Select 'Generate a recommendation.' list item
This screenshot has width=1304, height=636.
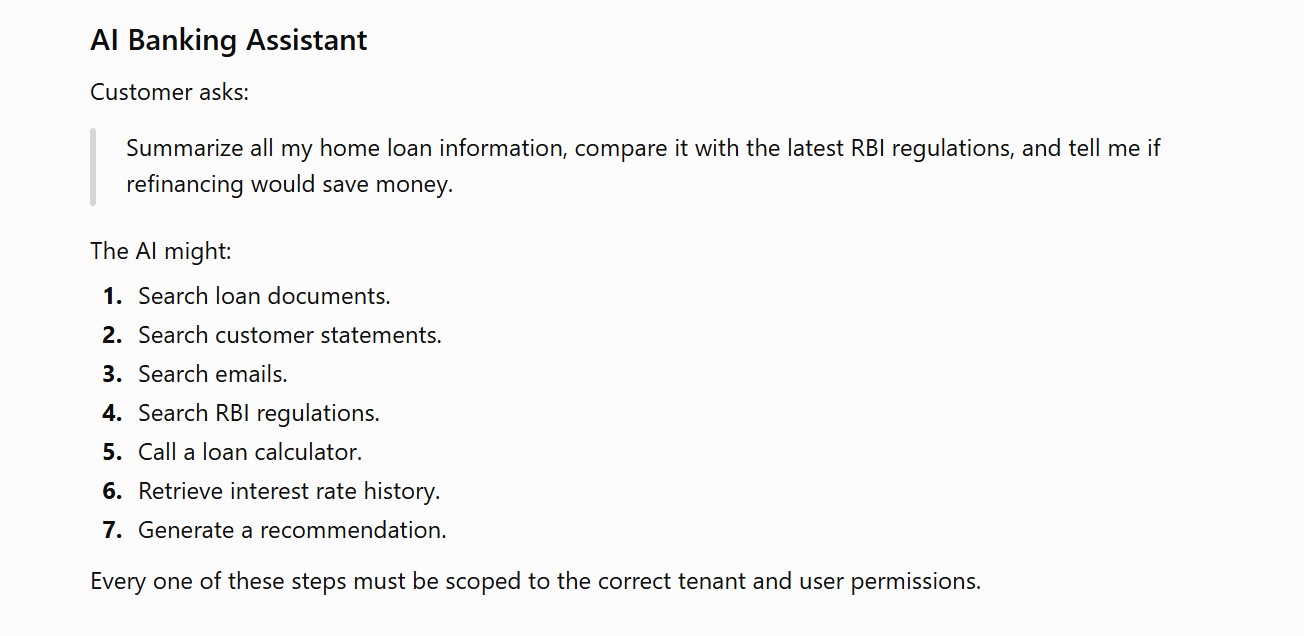(292, 530)
